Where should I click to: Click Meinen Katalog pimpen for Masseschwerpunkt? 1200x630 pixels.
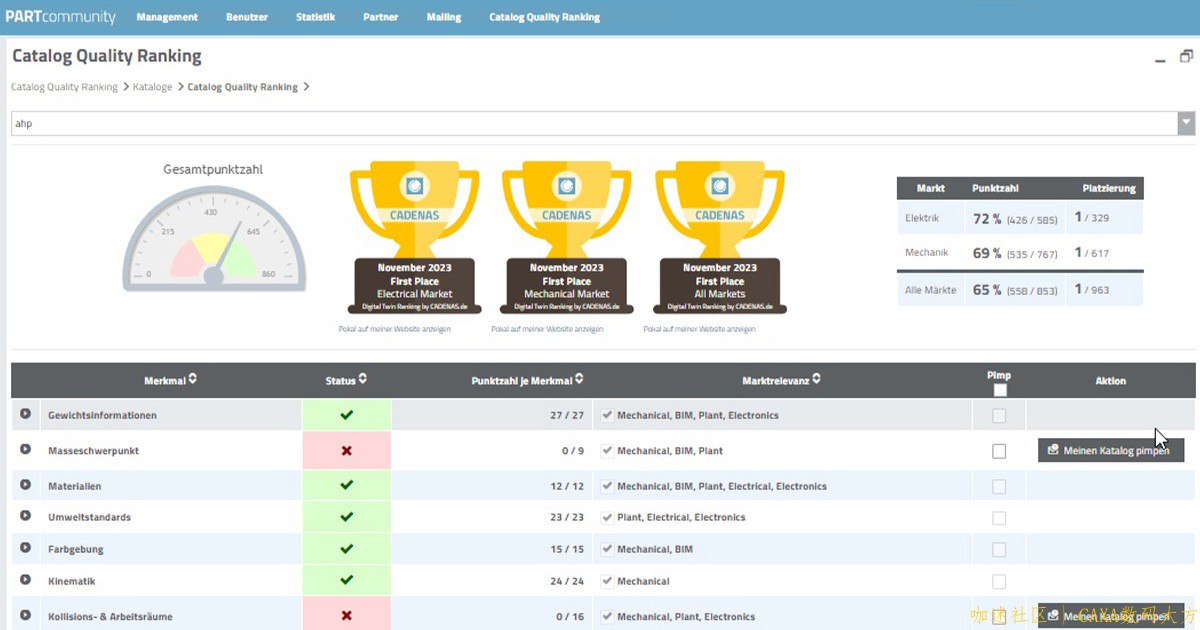1110,451
